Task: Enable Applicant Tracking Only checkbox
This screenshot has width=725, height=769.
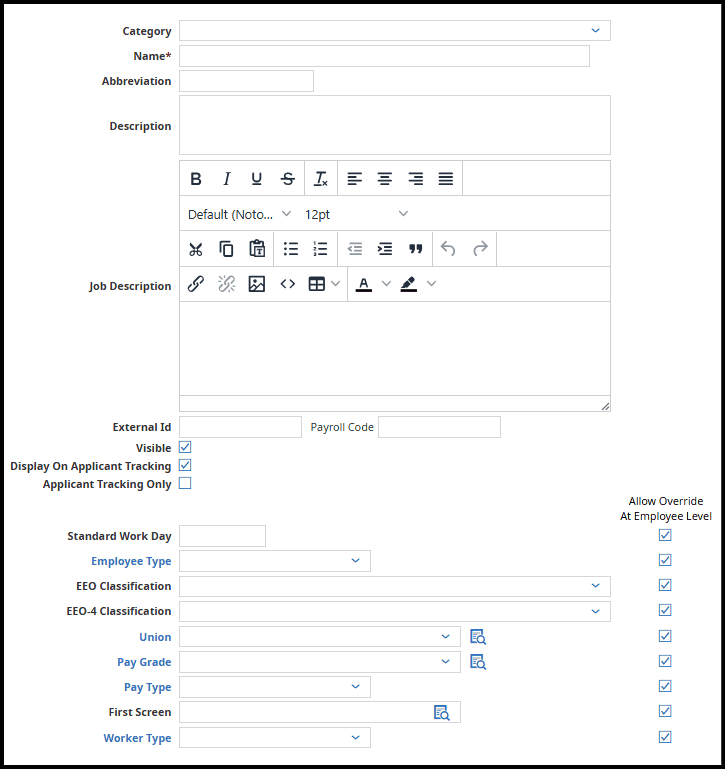Action: click(185, 484)
